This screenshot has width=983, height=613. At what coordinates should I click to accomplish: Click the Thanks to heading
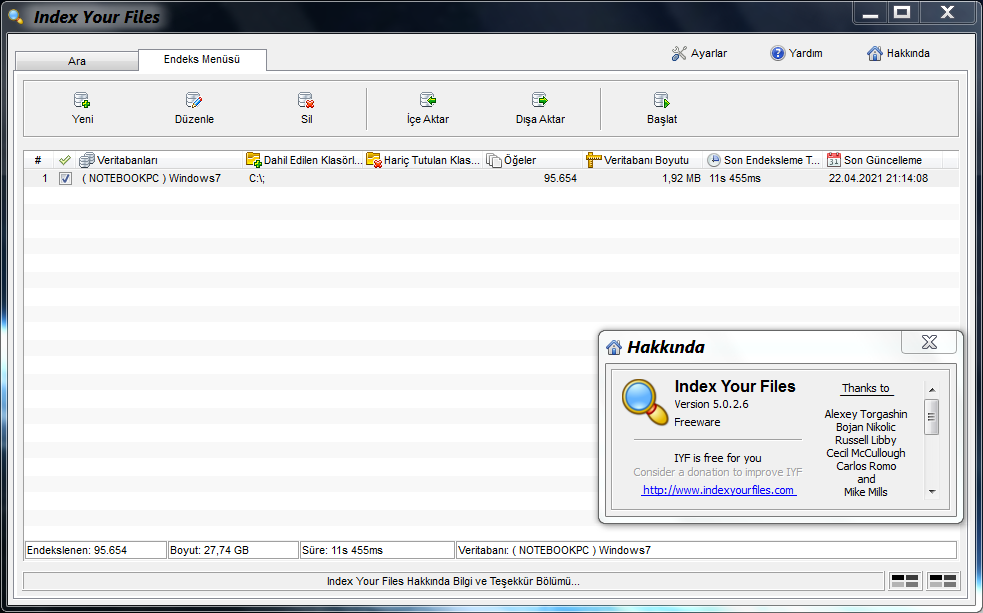click(866, 388)
